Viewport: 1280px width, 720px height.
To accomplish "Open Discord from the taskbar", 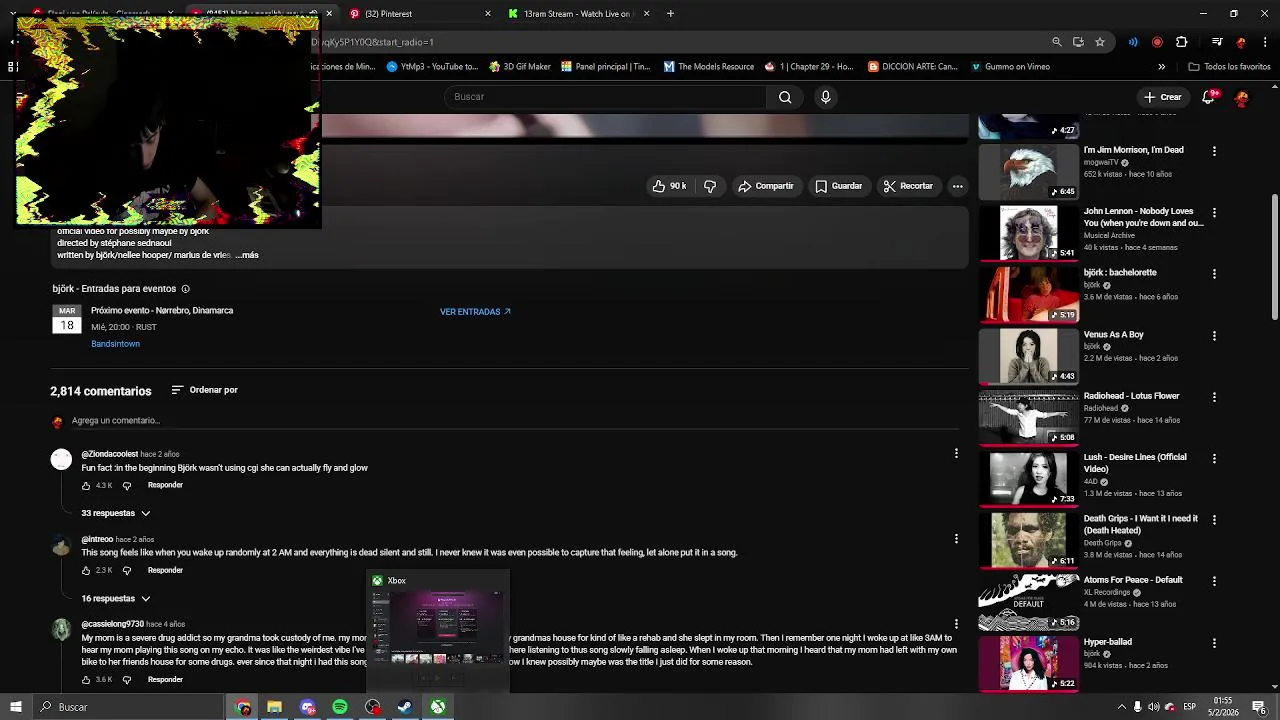I will click(x=308, y=707).
